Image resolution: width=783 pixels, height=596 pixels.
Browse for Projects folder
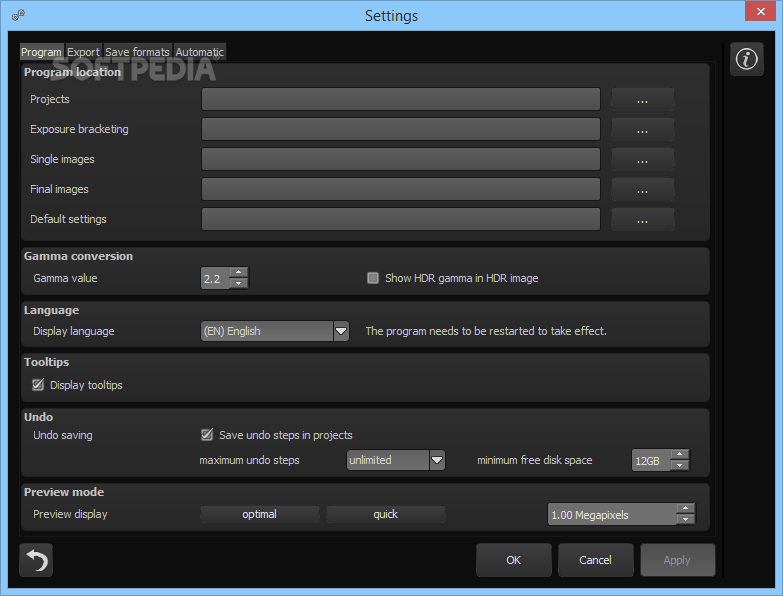click(x=643, y=99)
